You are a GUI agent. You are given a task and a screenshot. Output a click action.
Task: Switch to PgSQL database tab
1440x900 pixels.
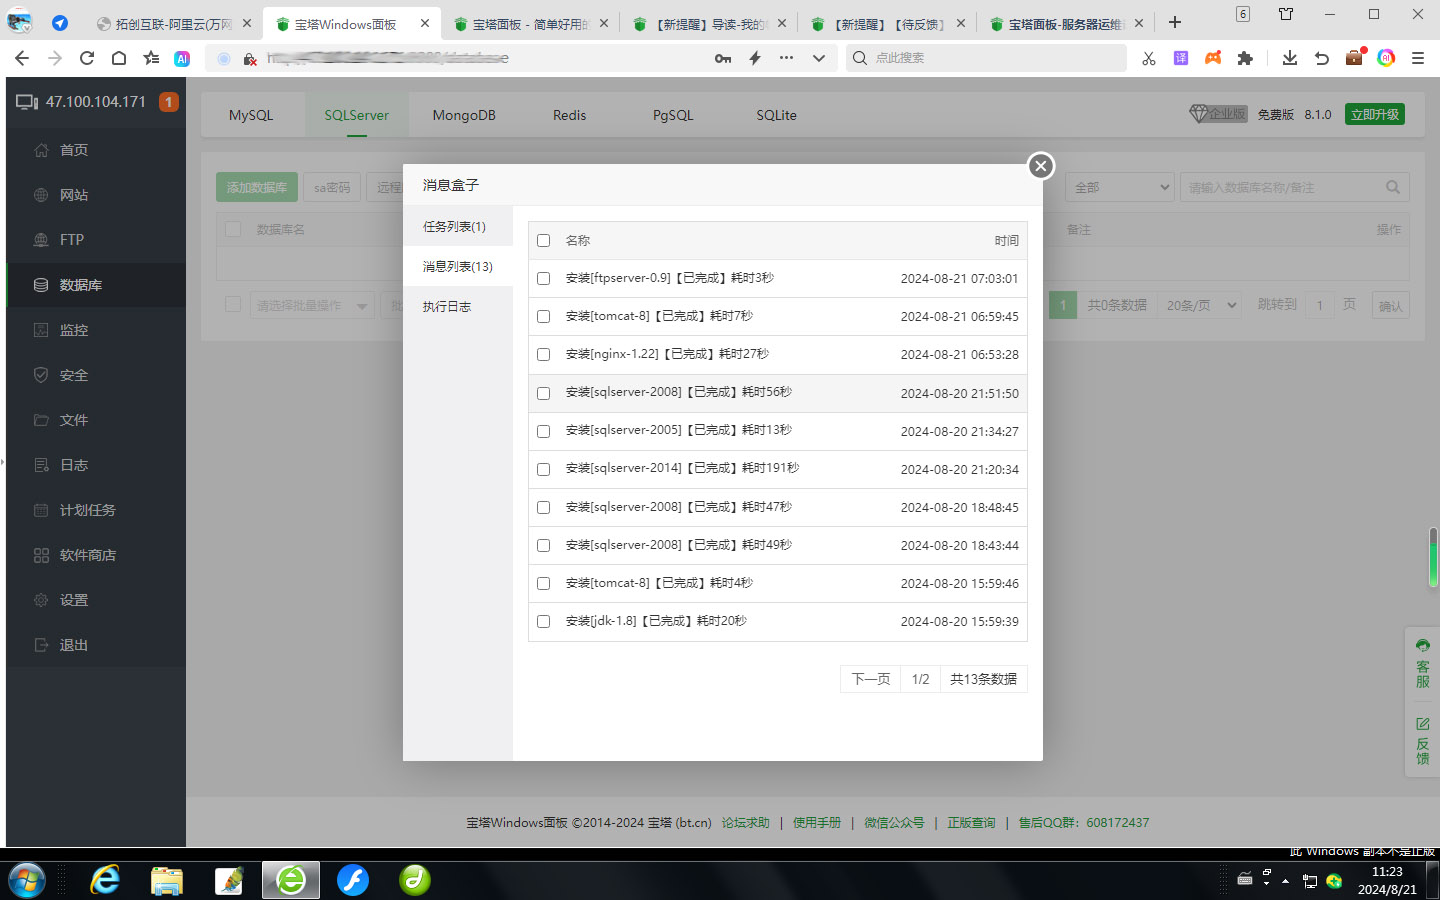[x=673, y=115]
